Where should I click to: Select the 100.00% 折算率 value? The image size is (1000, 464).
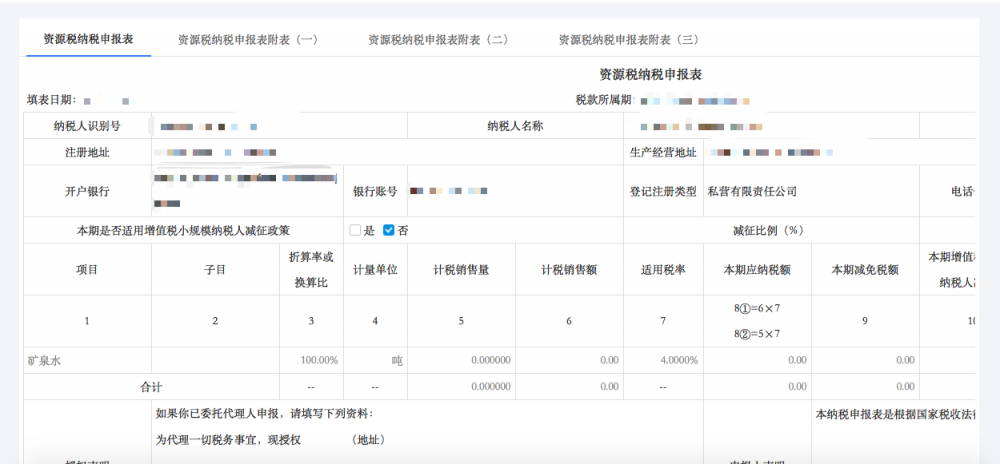click(x=319, y=360)
